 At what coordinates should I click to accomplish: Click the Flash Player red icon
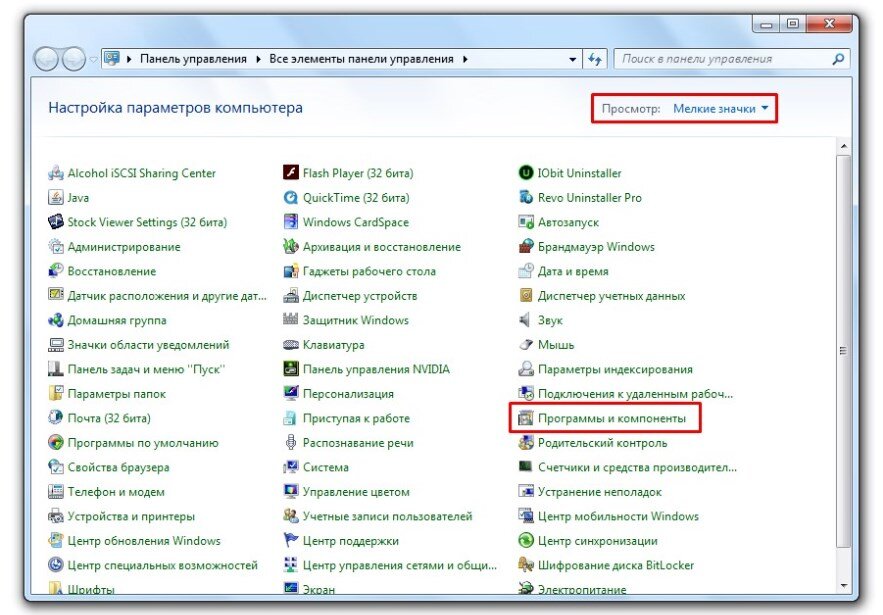coord(291,173)
